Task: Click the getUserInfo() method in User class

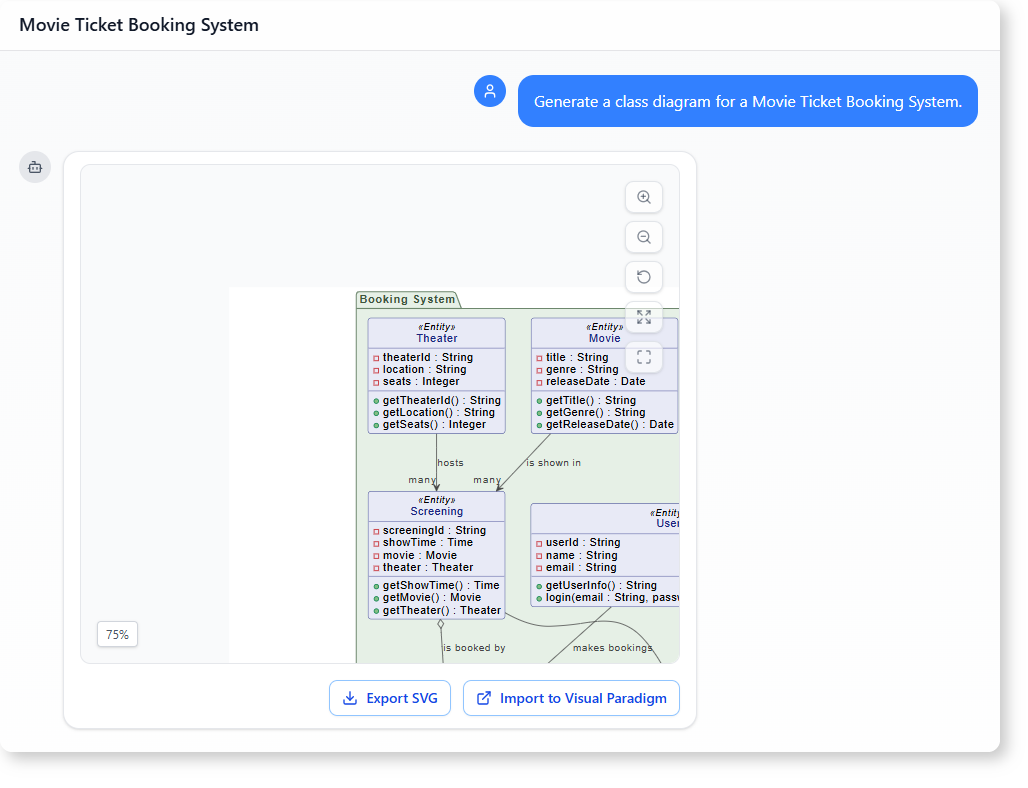Action: click(x=600, y=585)
